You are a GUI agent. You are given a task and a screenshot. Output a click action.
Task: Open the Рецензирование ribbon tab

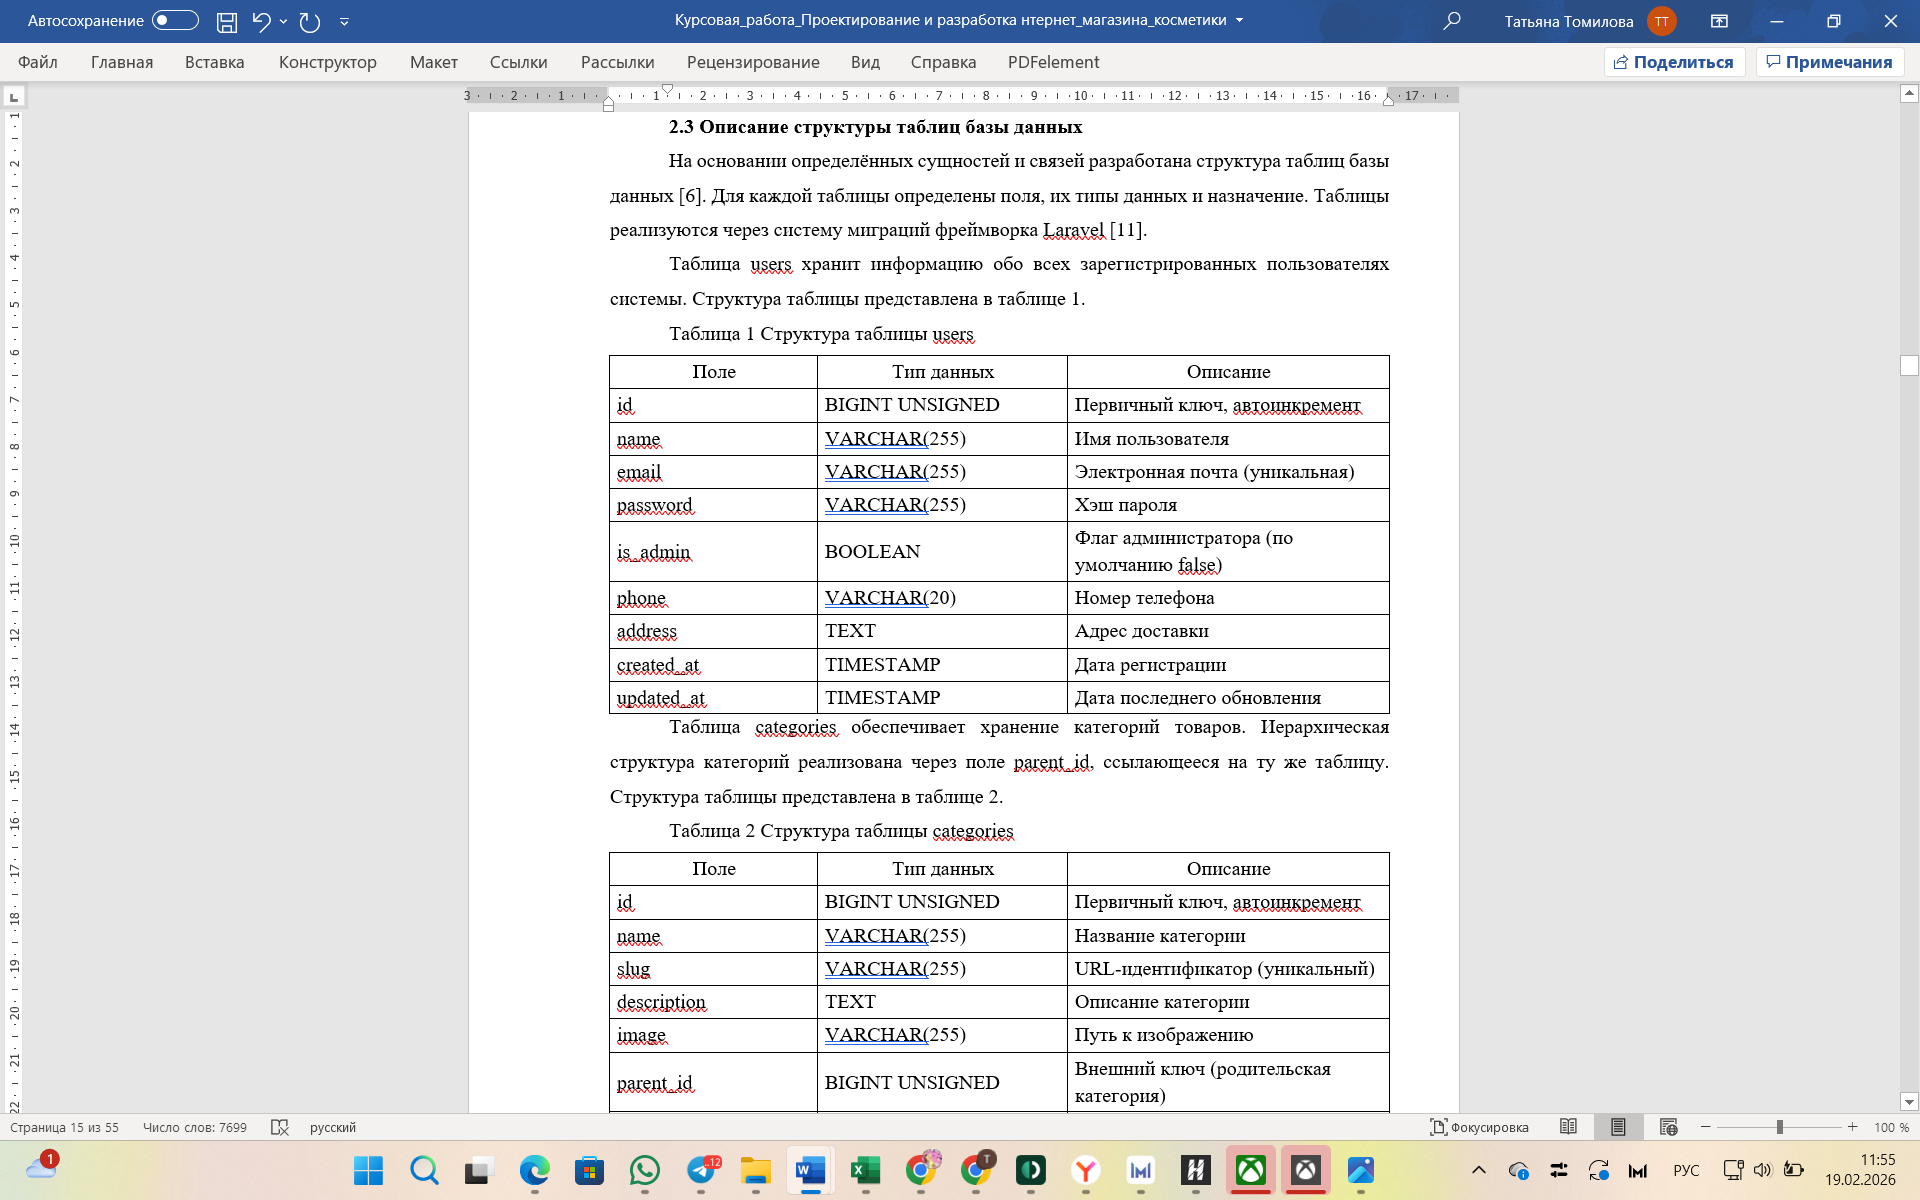click(x=752, y=62)
